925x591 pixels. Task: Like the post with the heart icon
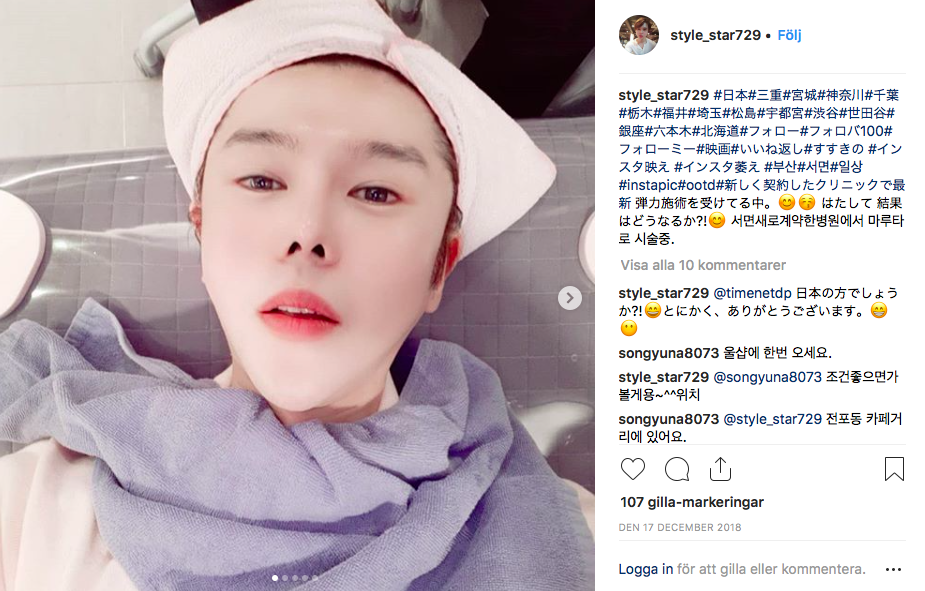(x=632, y=469)
